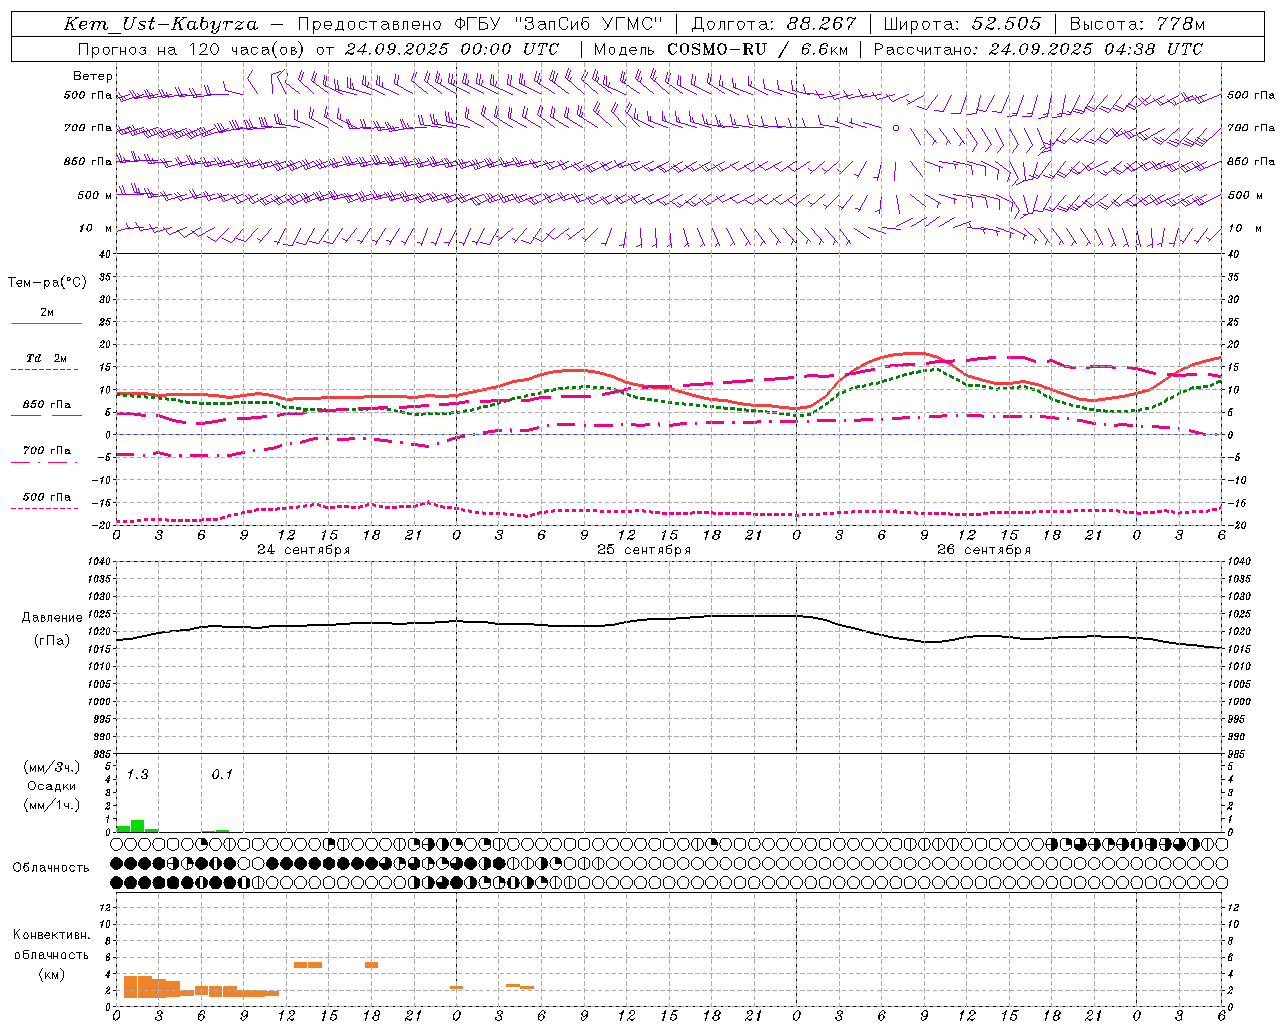Viewport: 1280px width, 1024px height.
Task: Click the date label 26 сентября
Action: point(984,550)
